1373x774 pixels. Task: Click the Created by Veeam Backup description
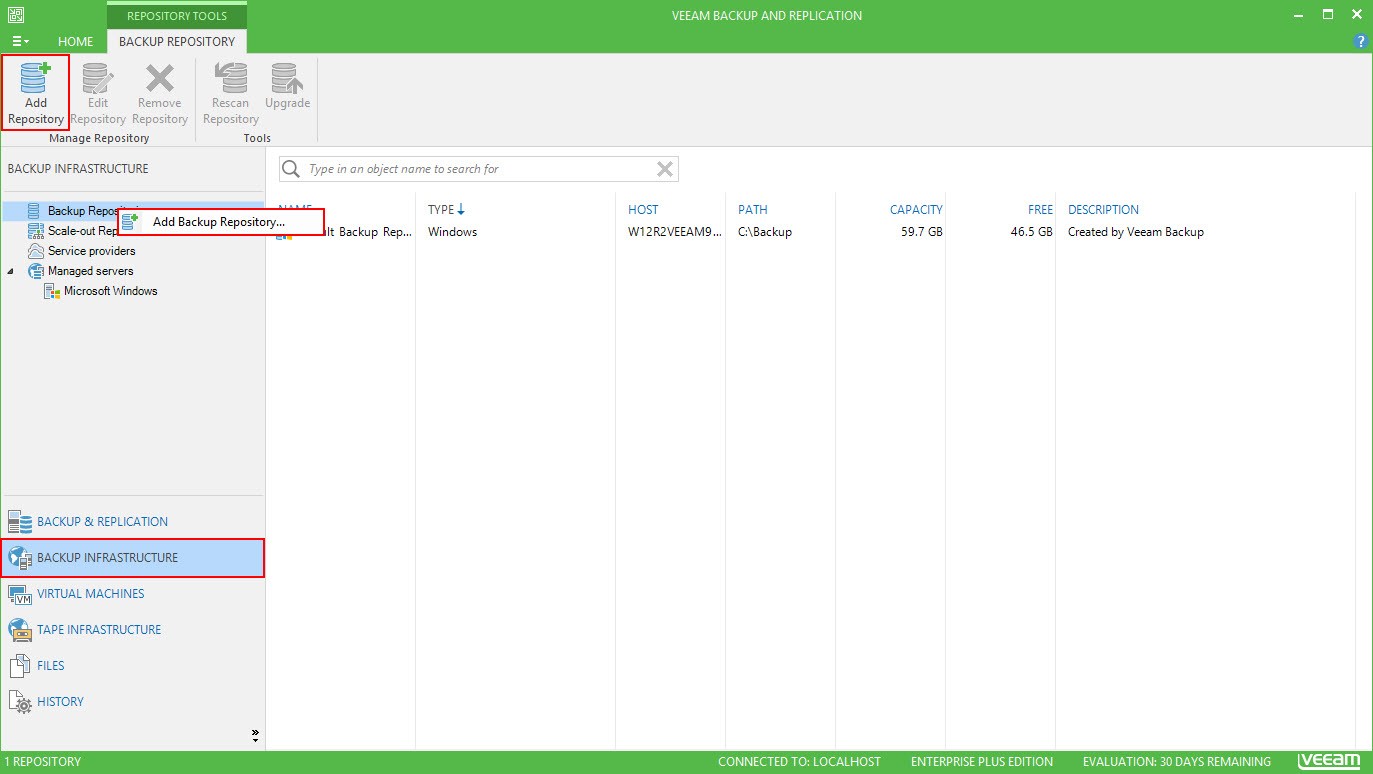pos(1136,232)
